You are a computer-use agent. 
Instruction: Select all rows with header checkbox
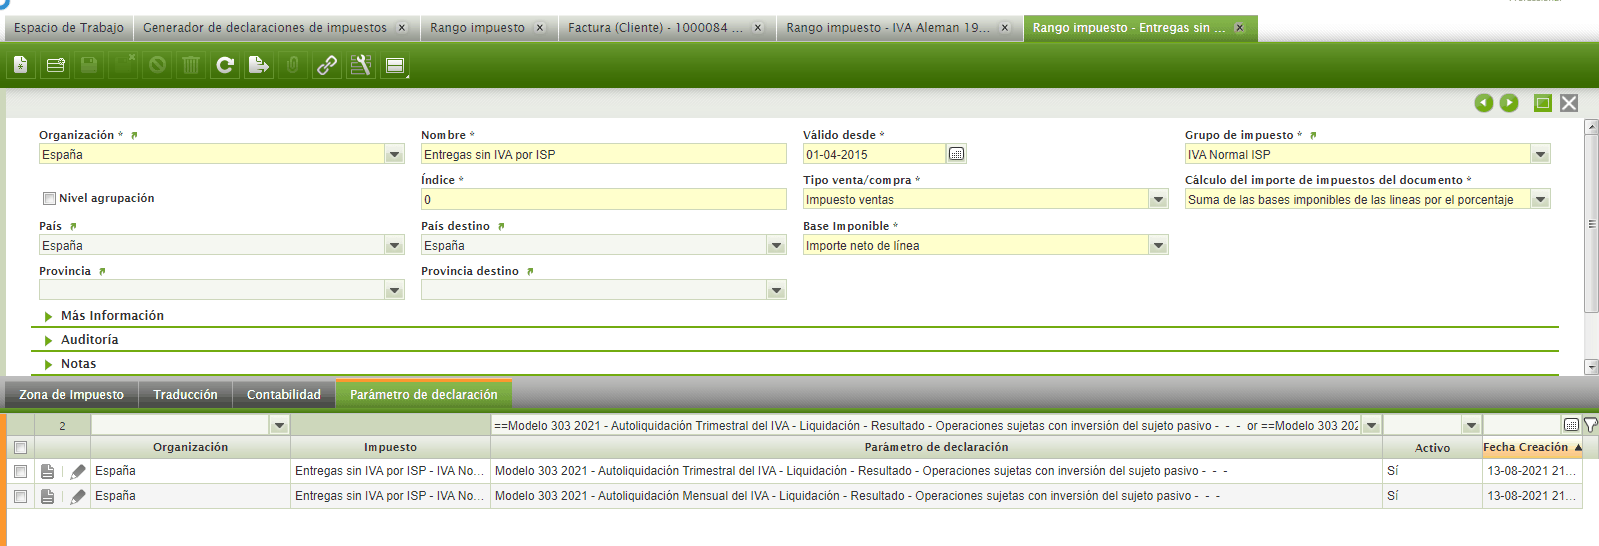[x=20, y=448]
